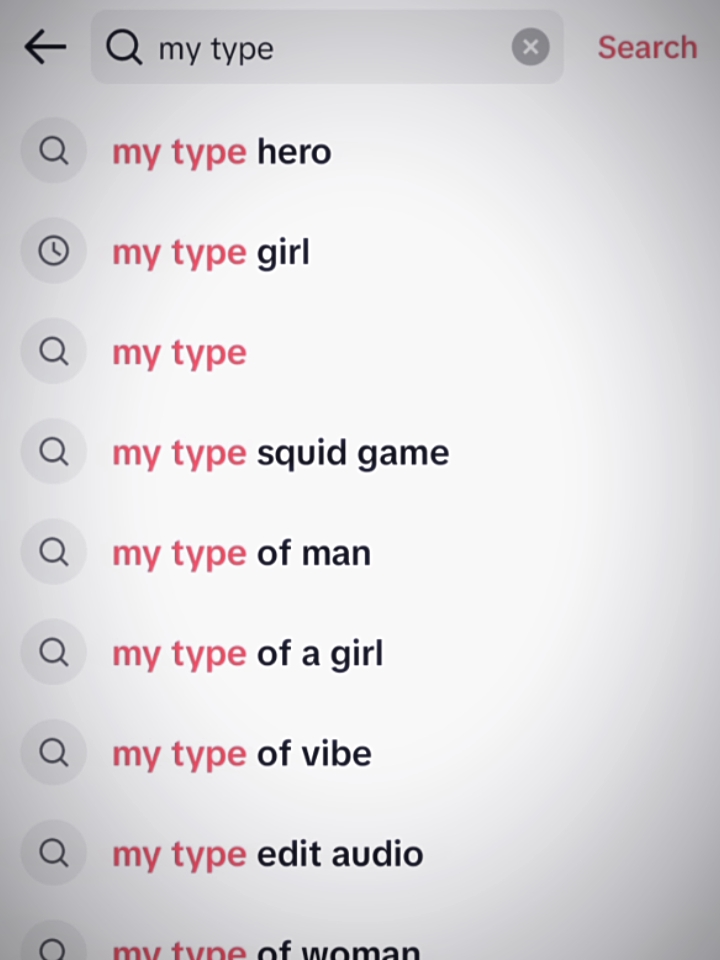Screen dimensions: 720x960
Task: Tap the search icon beside "my type of vibe"
Action: click(x=53, y=752)
